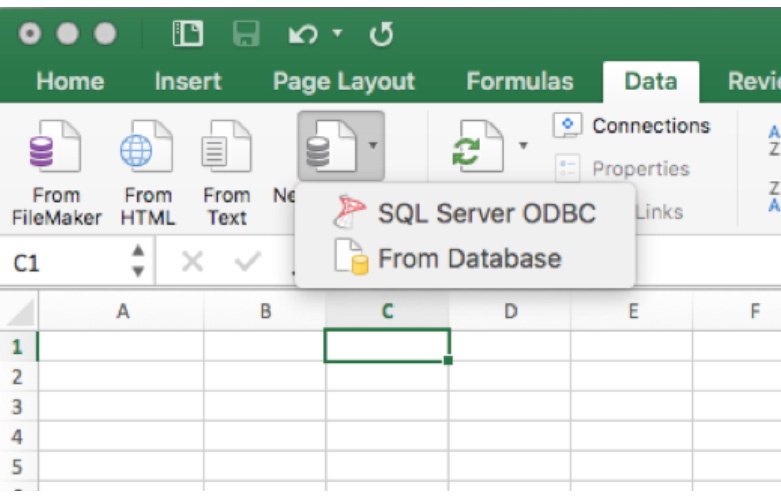The width and height of the screenshot is (781, 496).
Task: Open Connections in the ribbon
Action: coord(651,125)
